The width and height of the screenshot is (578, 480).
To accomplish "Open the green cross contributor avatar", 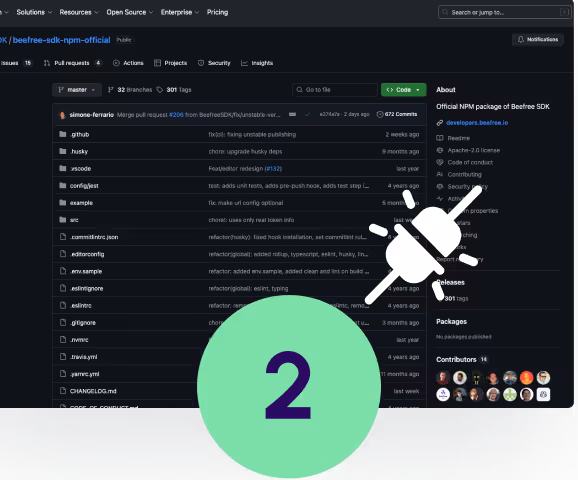I will pyautogui.click(x=510, y=394).
